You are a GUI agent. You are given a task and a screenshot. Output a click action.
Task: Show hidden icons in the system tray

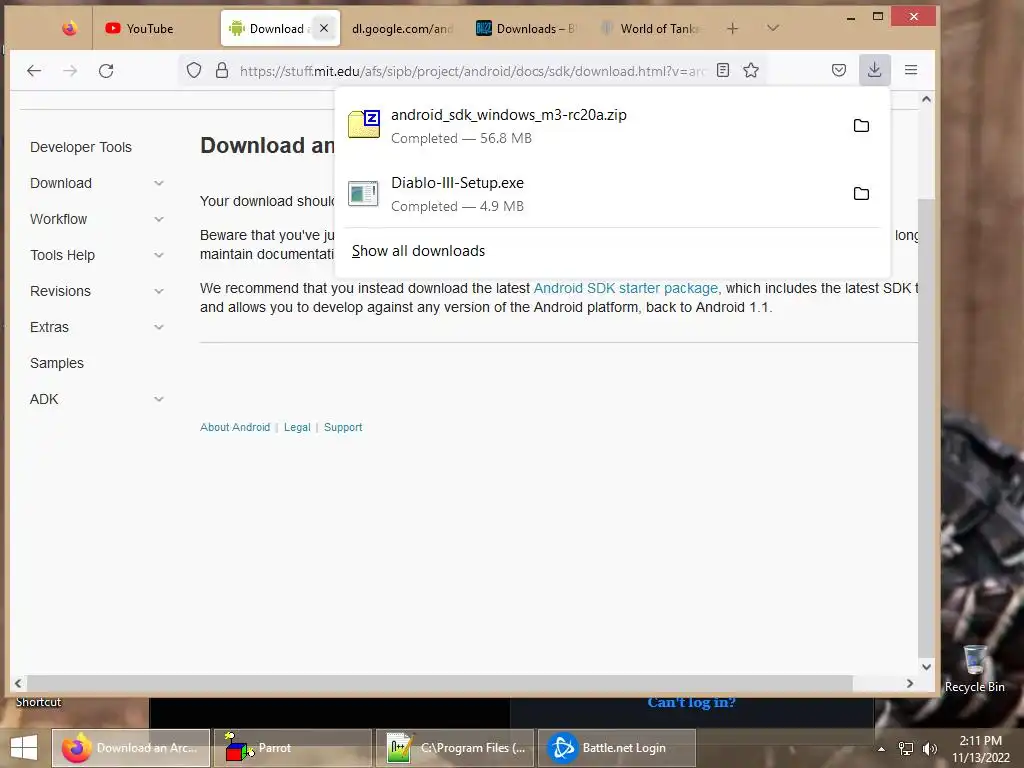(881, 749)
